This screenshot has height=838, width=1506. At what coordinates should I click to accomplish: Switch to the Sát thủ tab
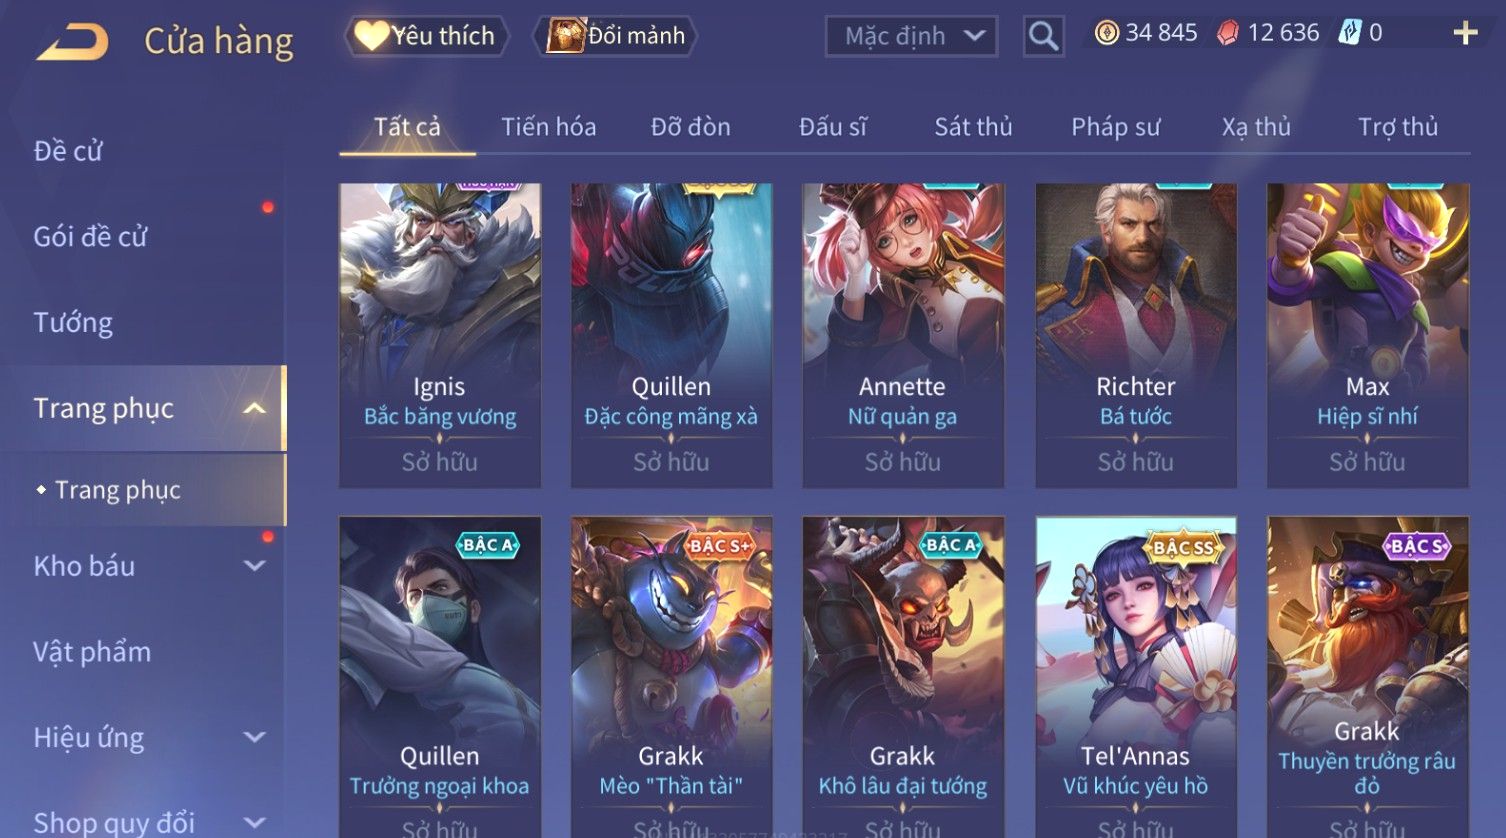[973, 127]
